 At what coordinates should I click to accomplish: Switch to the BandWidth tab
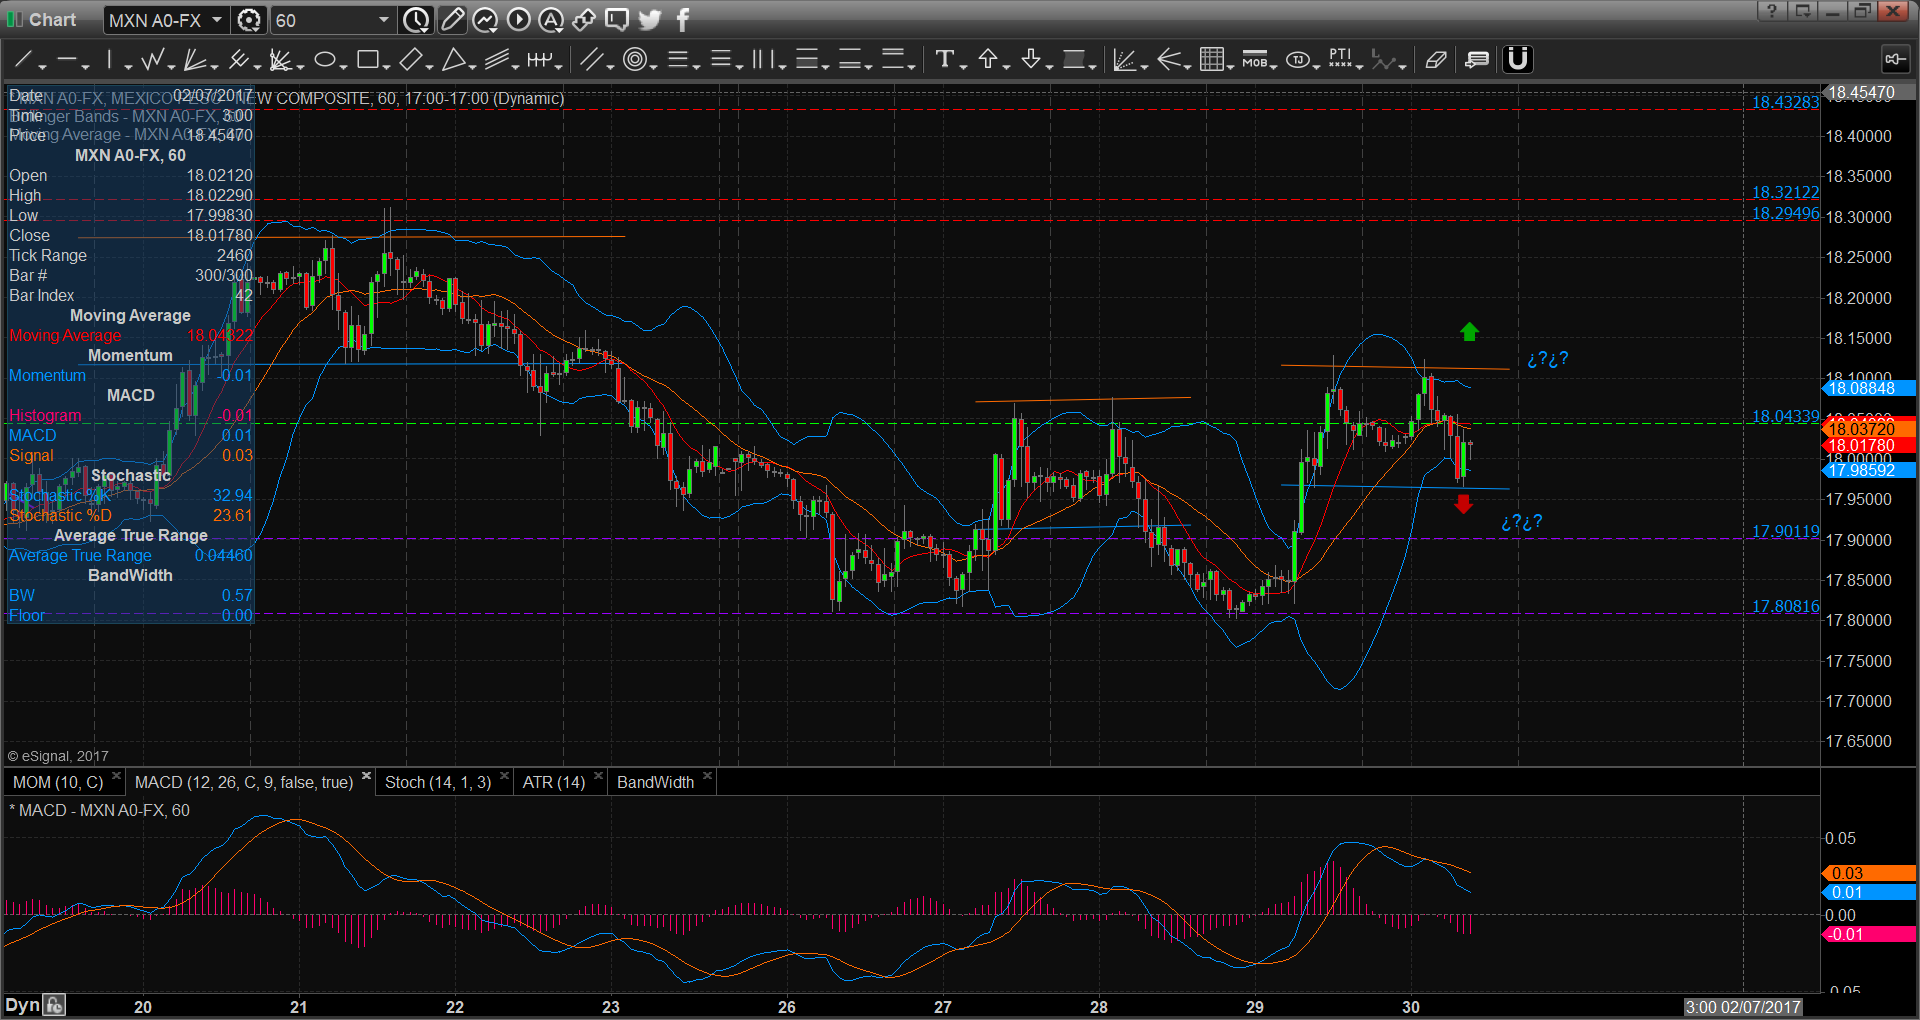point(655,782)
